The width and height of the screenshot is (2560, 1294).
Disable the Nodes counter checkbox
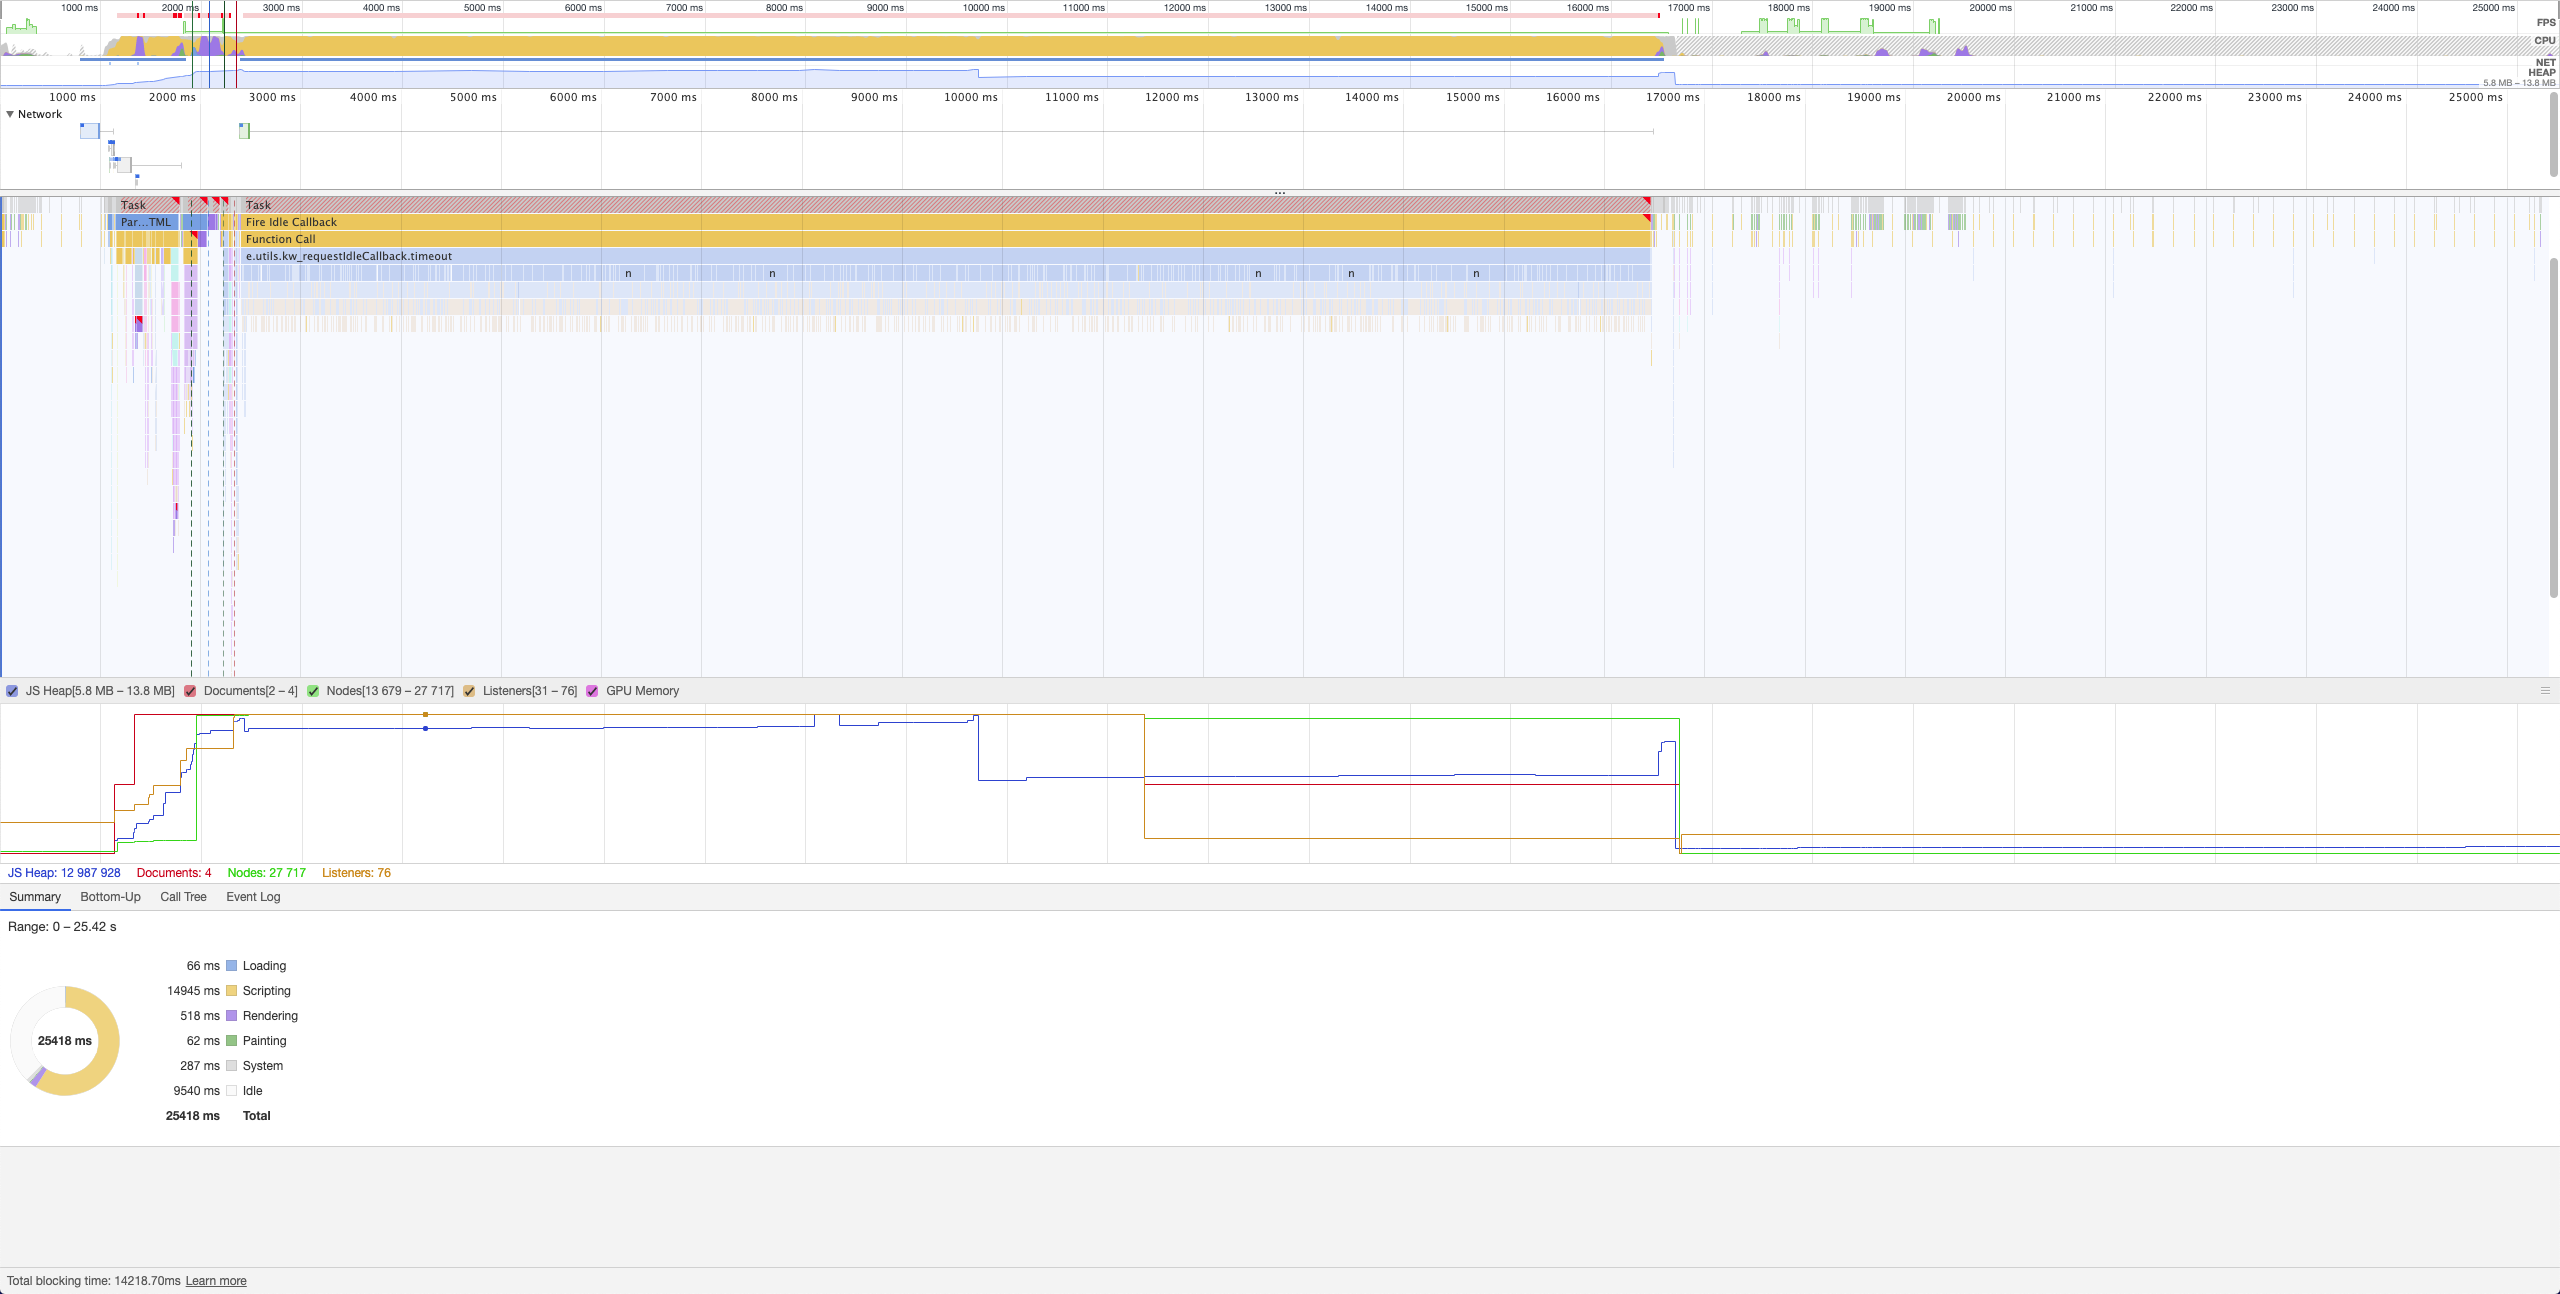313,691
